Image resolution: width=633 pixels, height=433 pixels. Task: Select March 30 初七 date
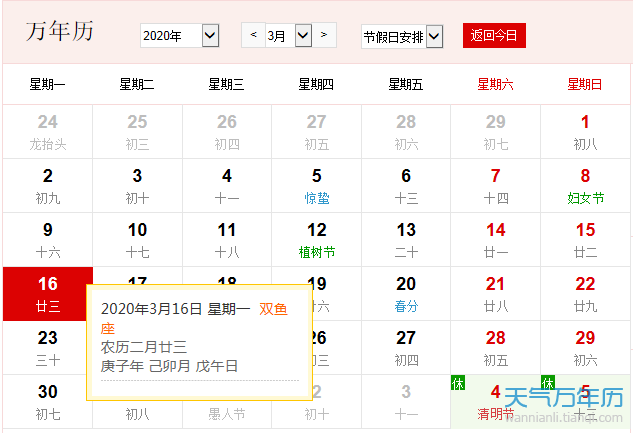point(48,402)
